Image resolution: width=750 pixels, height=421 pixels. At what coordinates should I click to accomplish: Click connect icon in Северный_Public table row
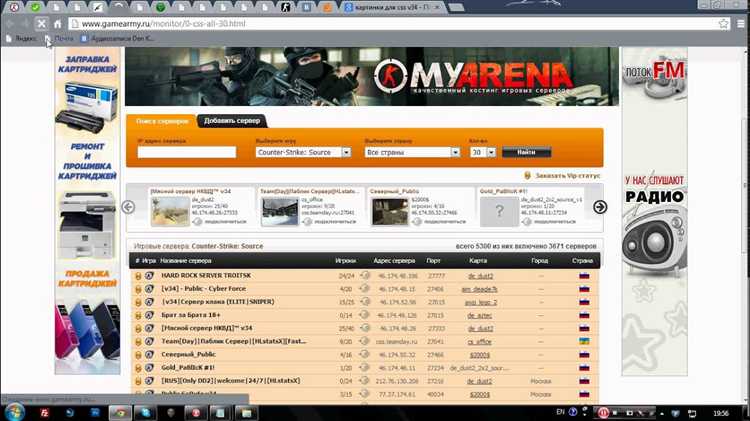coord(365,355)
